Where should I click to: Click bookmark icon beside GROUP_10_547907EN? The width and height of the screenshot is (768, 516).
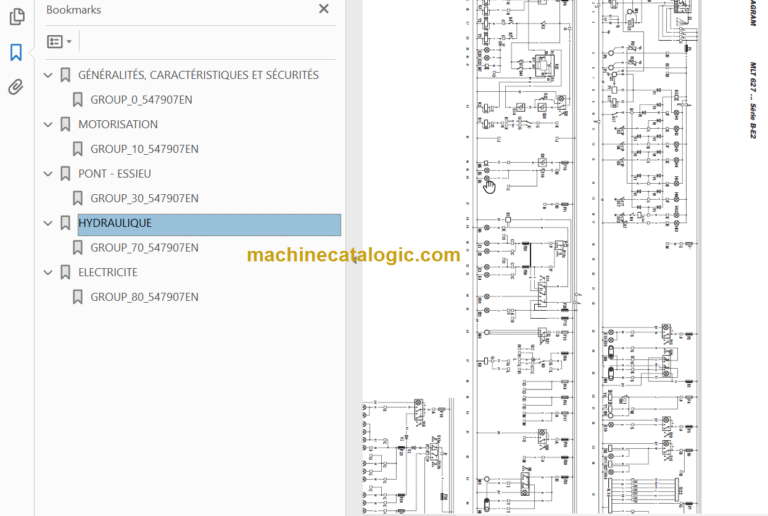pyautogui.click(x=77, y=149)
